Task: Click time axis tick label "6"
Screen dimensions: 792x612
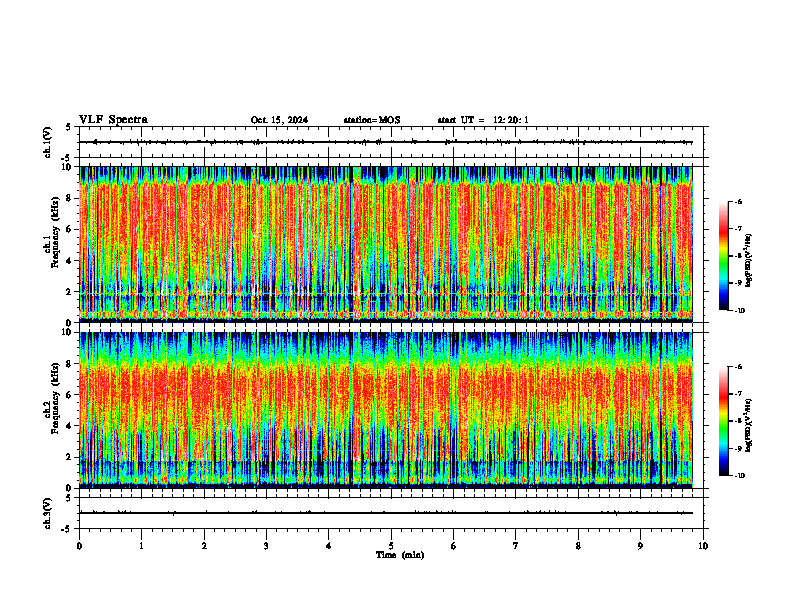Action: tap(454, 546)
